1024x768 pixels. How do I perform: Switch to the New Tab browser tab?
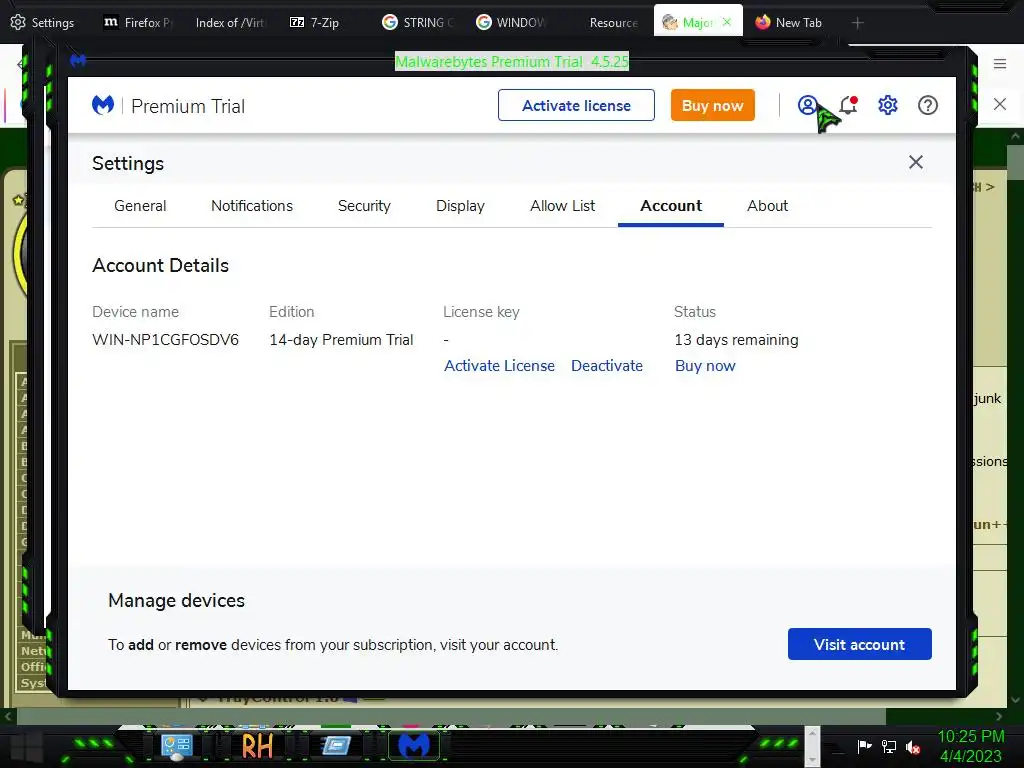pyautogui.click(x=789, y=22)
